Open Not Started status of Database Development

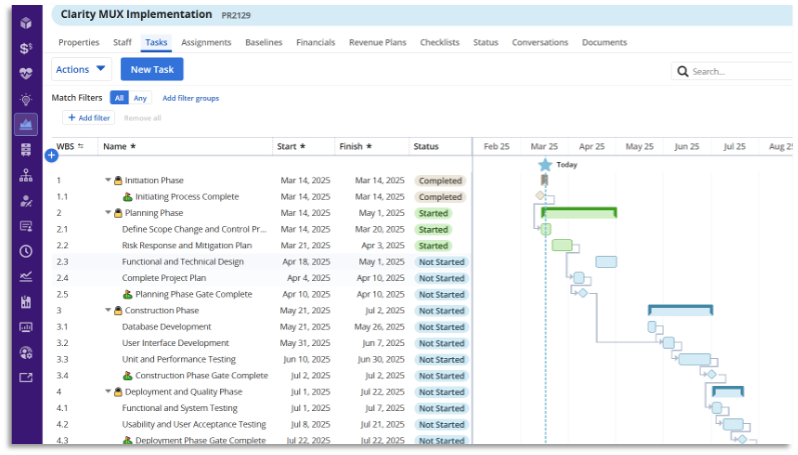441,327
